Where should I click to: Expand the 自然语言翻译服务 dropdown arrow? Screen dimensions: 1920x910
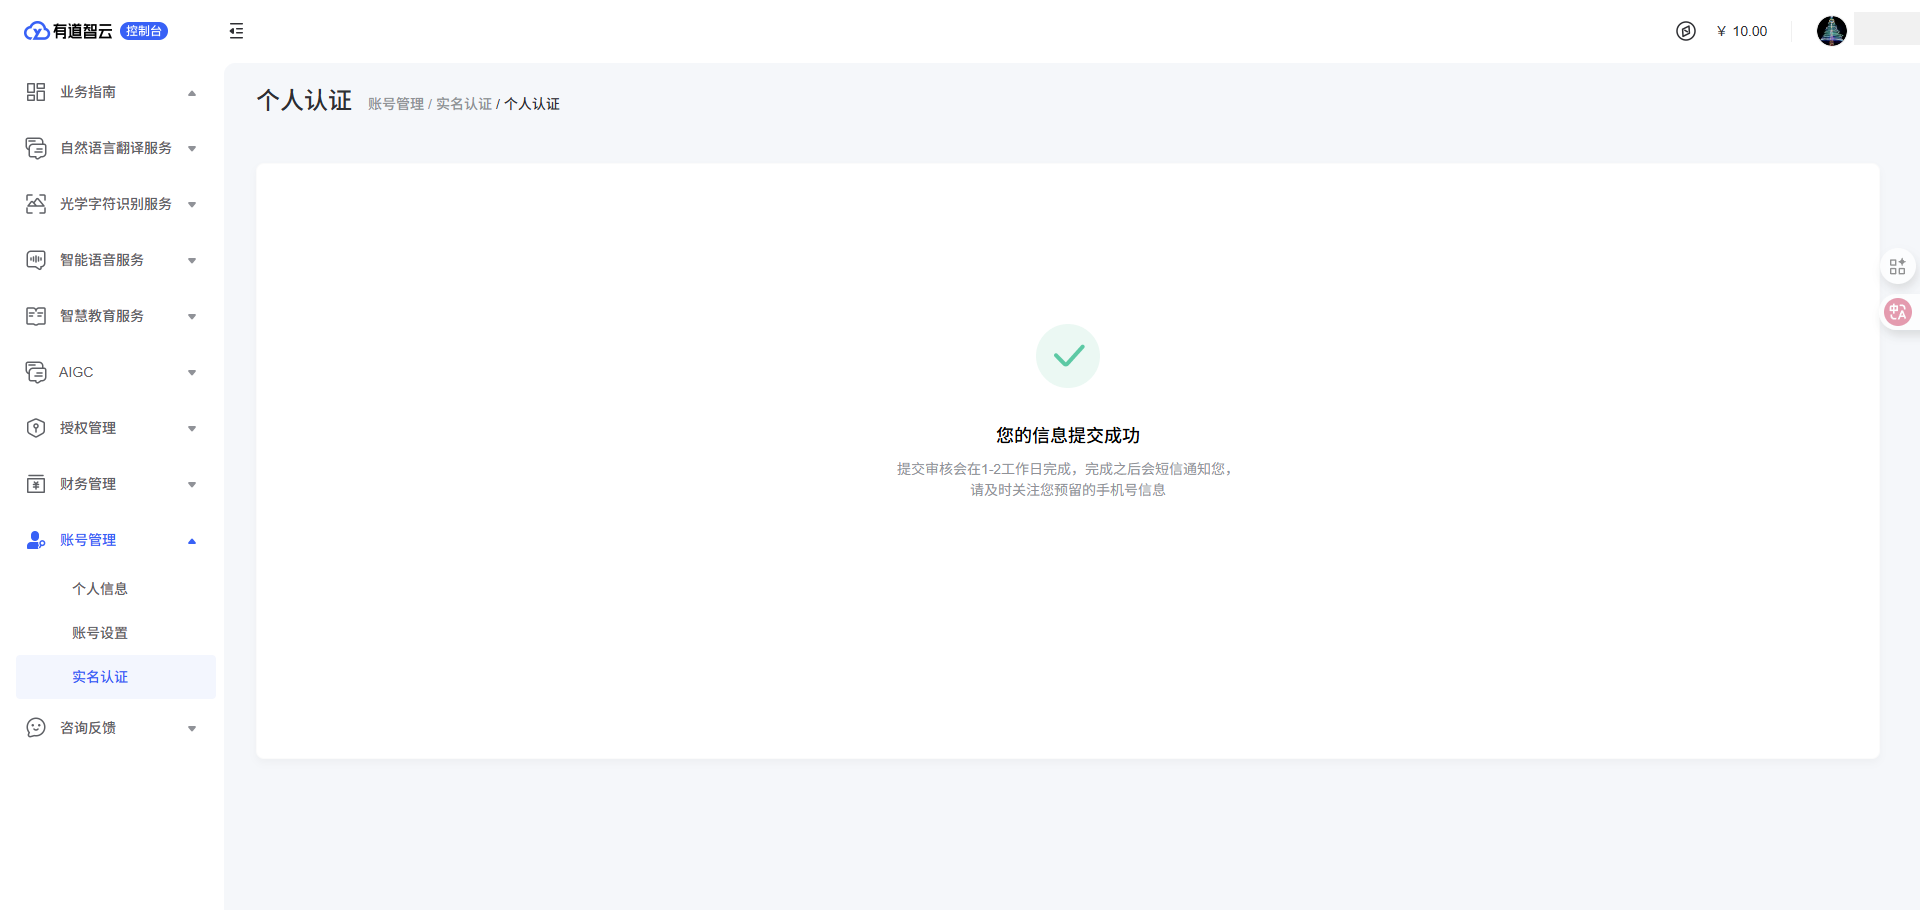click(x=192, y=149)
